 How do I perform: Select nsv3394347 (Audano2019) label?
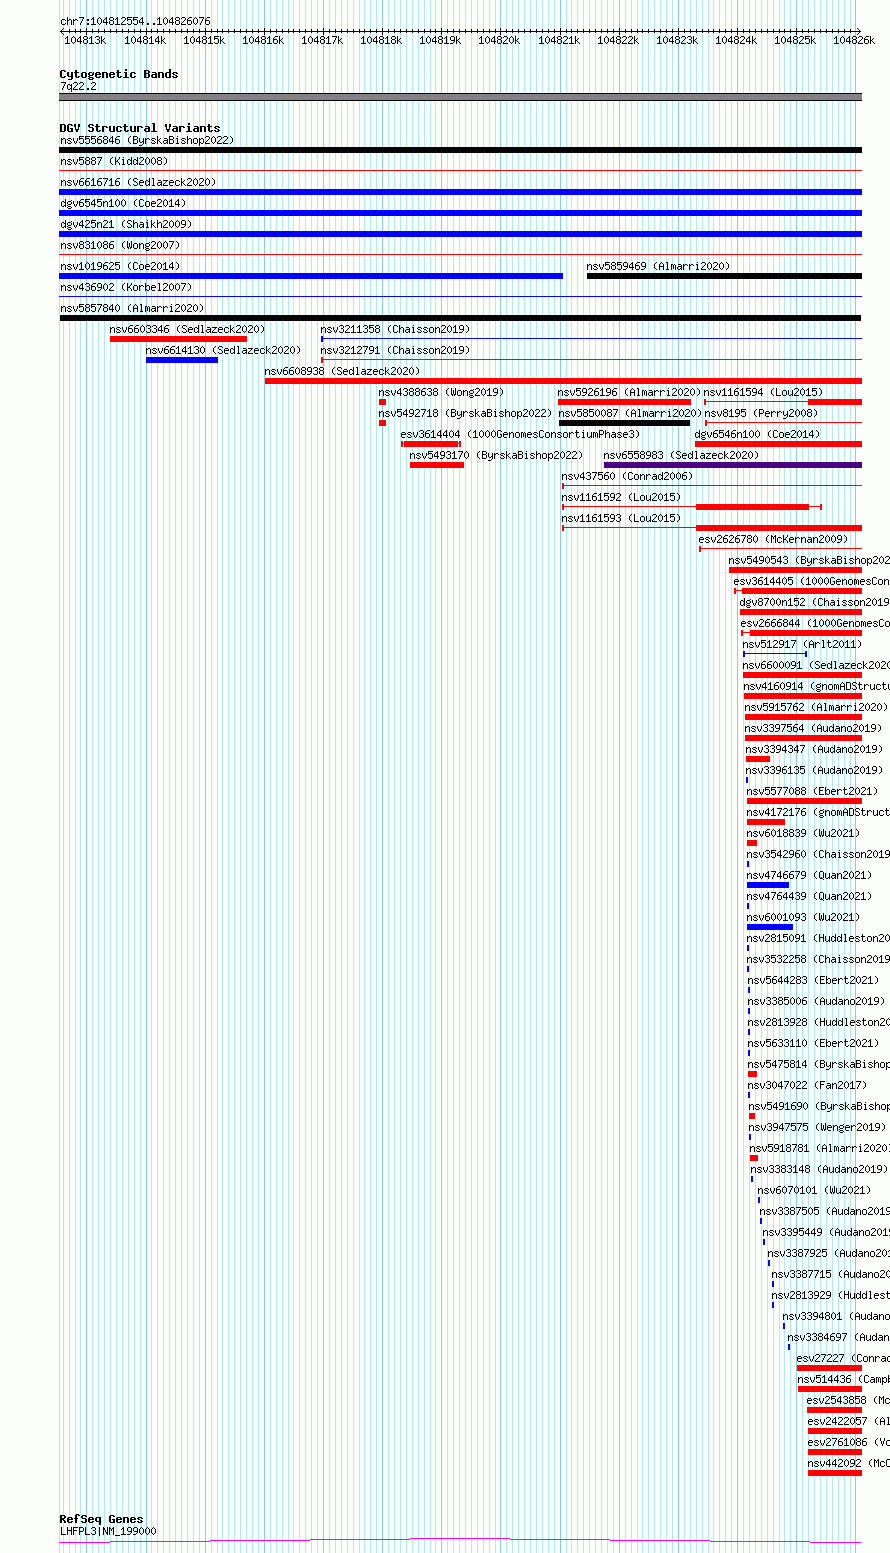[x=814, y=749]
